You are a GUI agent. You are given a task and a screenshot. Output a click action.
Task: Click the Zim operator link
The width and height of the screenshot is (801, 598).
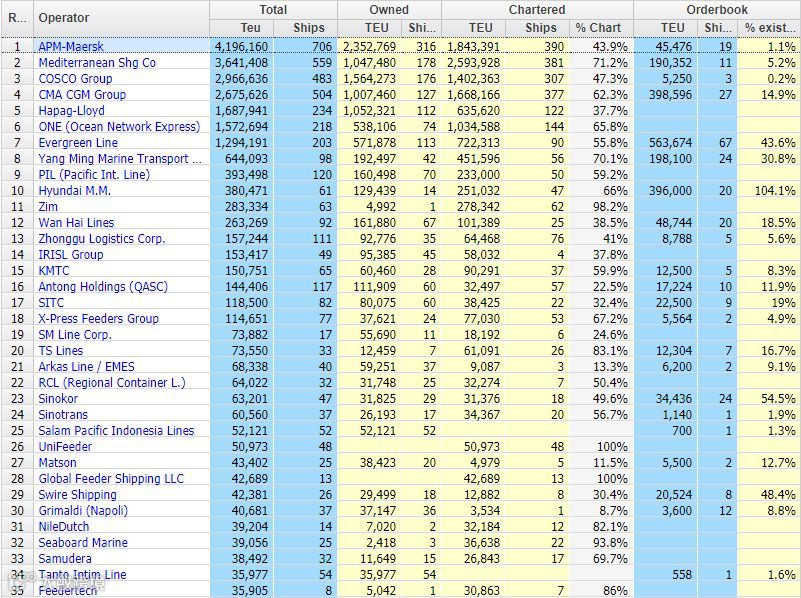click(48, 207)
